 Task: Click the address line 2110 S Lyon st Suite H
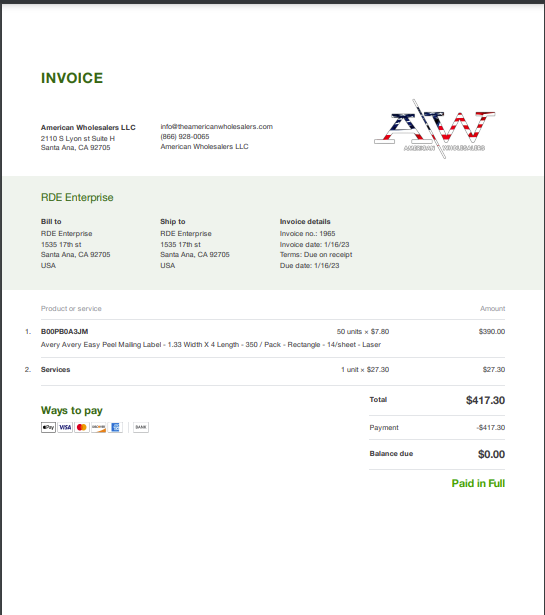point(78,138)
